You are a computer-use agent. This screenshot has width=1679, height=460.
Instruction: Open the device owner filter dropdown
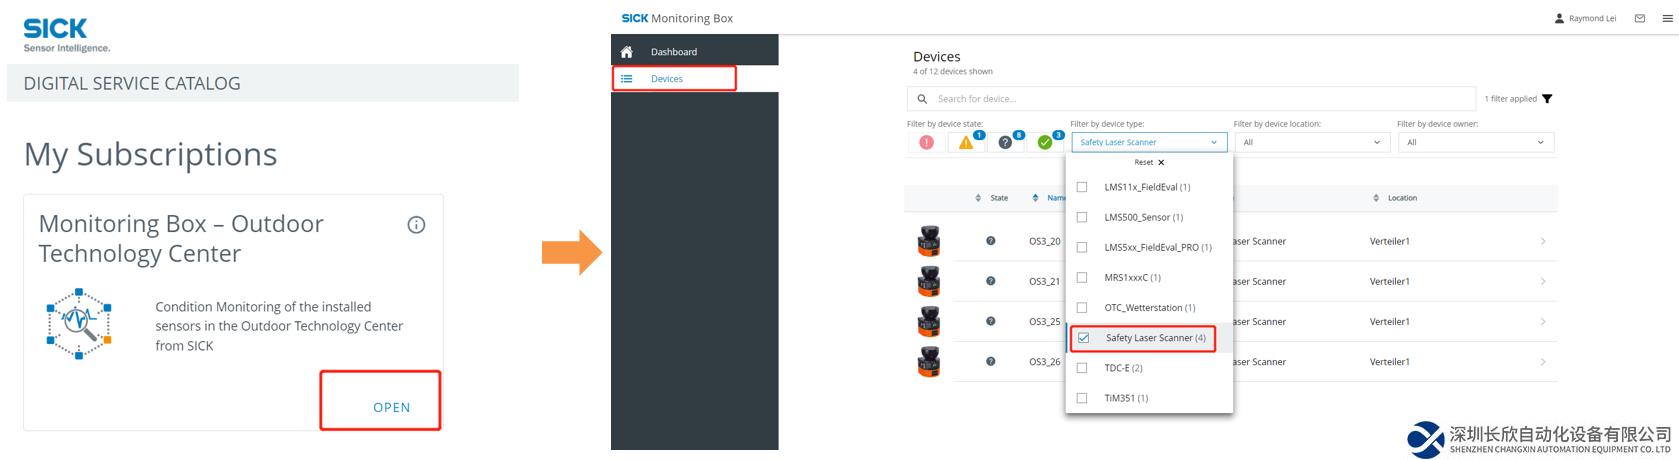[x=1475, y=142]
